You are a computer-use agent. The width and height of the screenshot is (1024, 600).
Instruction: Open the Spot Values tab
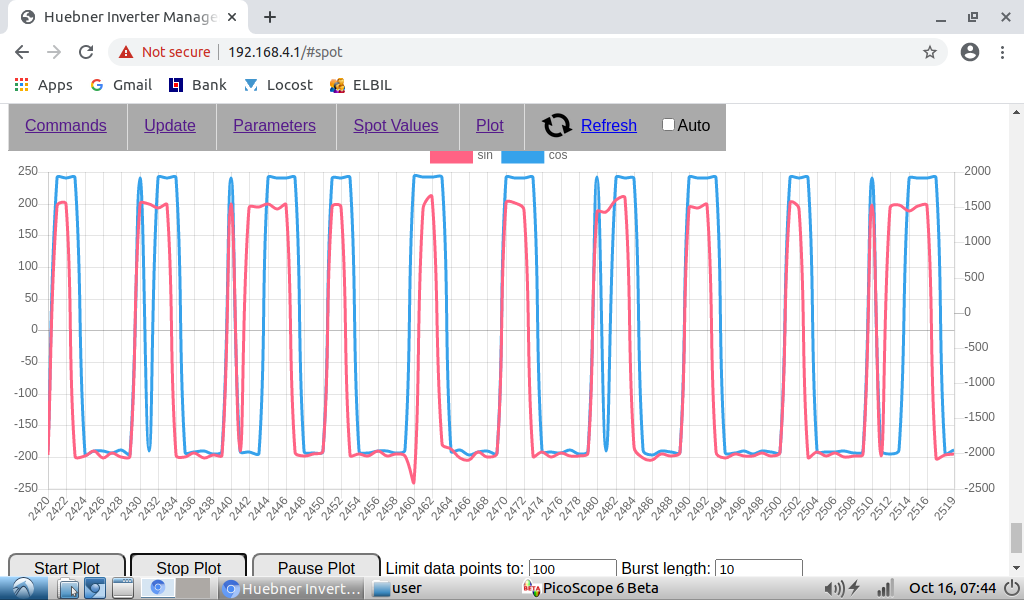tap(395, 125)
